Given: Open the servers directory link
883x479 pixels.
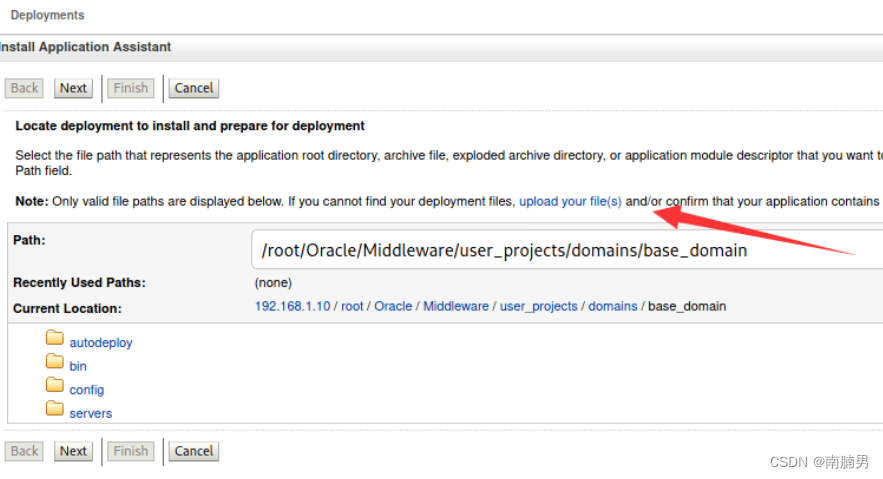Looking at the screenshot, I should click(91, 414).
